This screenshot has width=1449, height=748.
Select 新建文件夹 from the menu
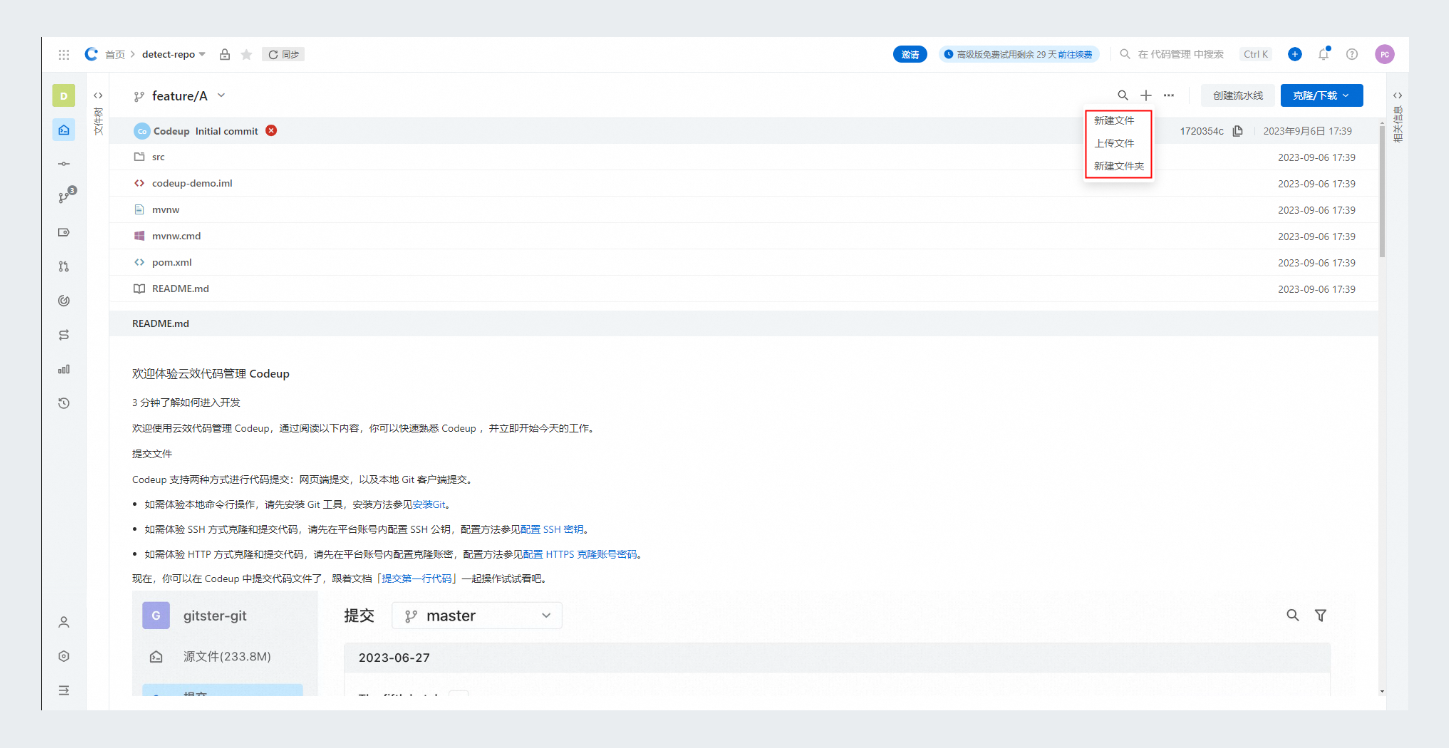pyautogui.click(x=1118, y=166)
